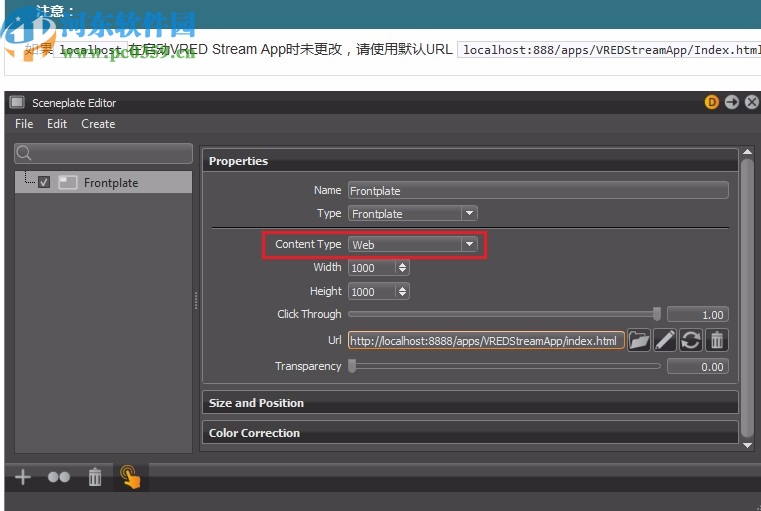Viewport: 761px width, 511px height.
Task: Click the panel splitter handle
Action: pyautogui.click(x=196, y=300)
